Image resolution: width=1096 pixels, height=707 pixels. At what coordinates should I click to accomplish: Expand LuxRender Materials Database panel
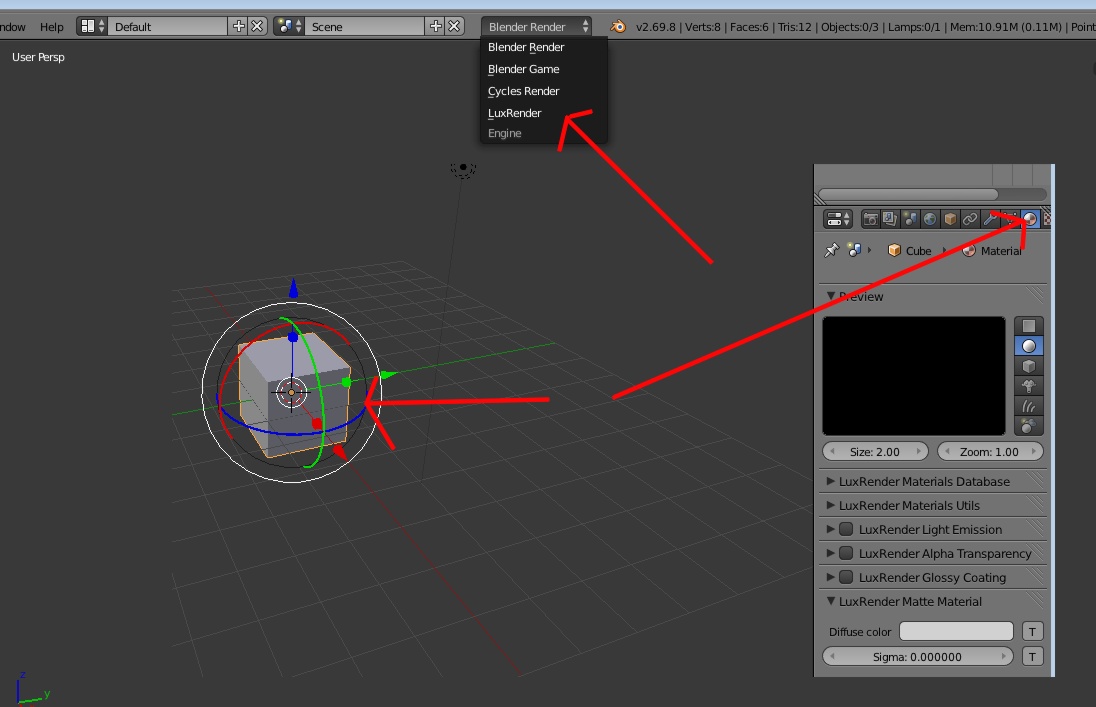pos(830,481)
